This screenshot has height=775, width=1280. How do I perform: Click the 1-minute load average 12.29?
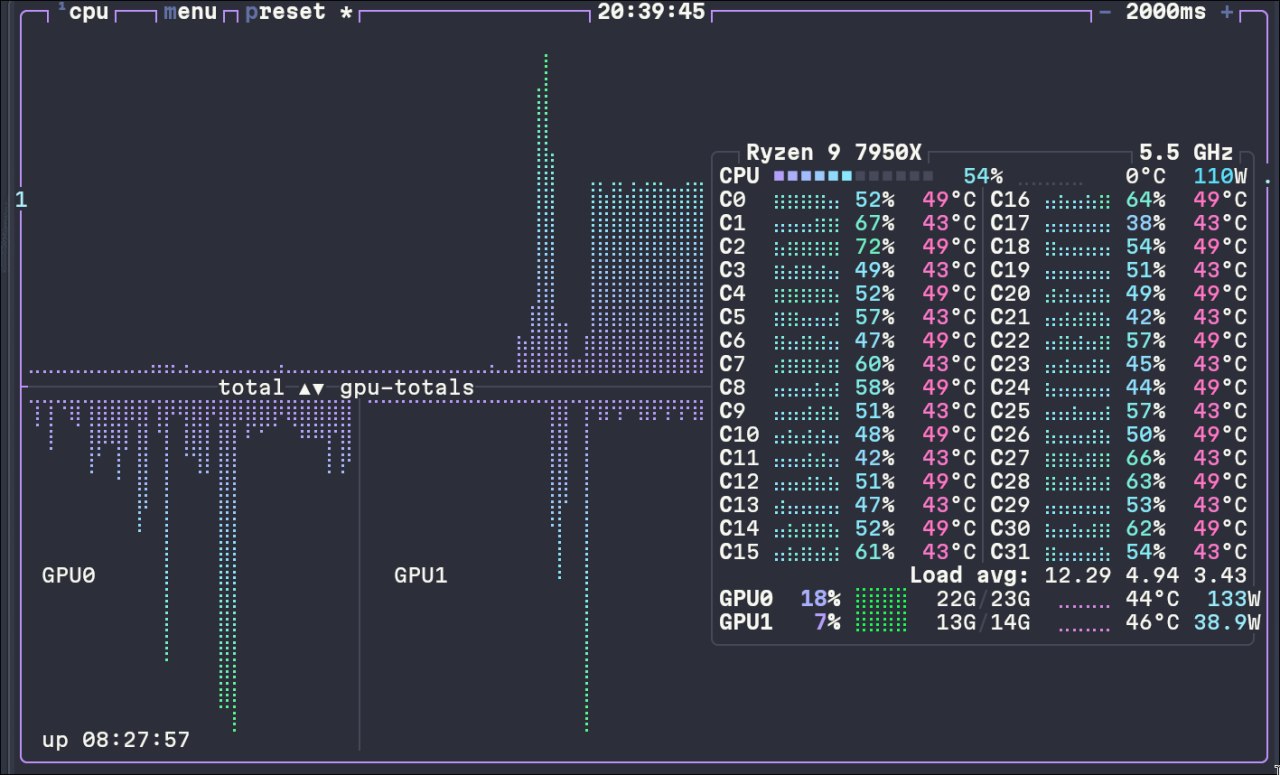pyautogui.click(x=1077, y=576)
